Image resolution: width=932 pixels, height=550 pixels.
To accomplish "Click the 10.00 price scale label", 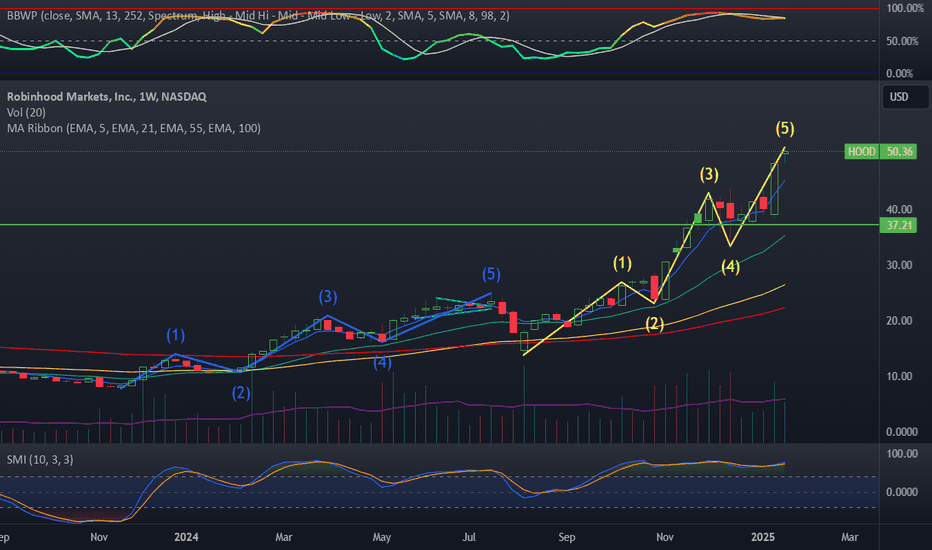I will pos(899,376).
